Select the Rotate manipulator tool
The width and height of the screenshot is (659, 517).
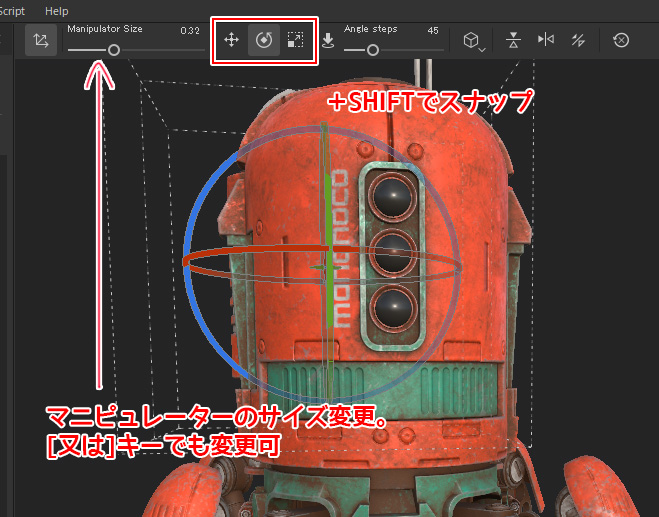click(263, 40)
